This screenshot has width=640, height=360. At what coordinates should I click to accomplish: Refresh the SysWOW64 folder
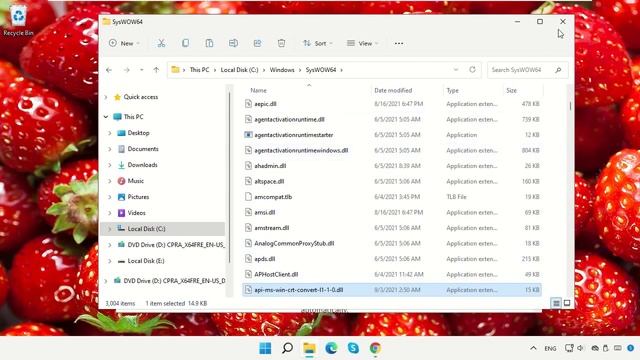pos(472,70)
